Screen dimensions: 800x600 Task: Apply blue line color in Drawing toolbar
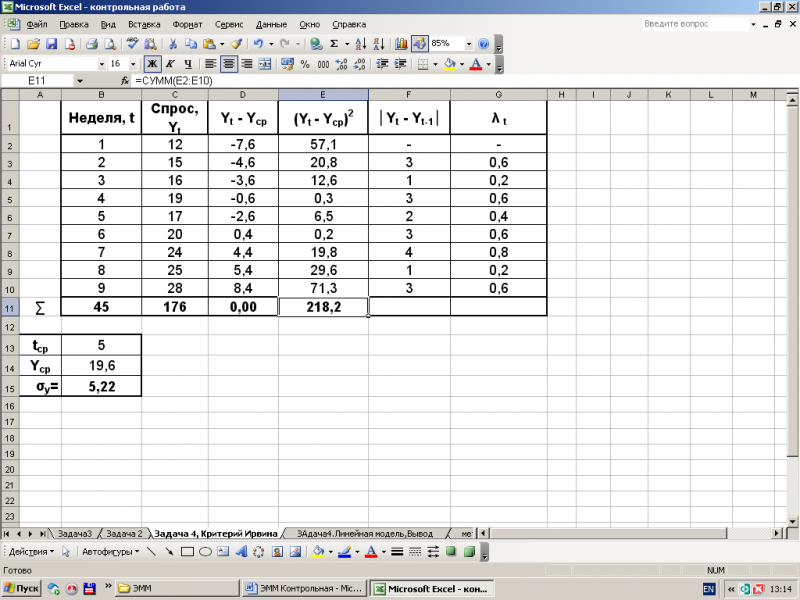coord(344,552)
